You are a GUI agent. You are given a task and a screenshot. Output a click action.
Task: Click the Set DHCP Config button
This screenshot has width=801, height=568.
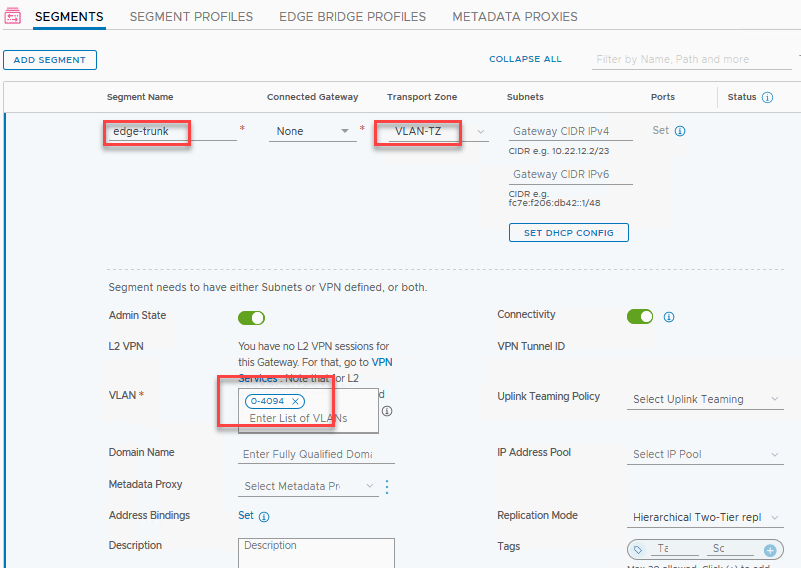pyautogui.click(x=568, y=233)
